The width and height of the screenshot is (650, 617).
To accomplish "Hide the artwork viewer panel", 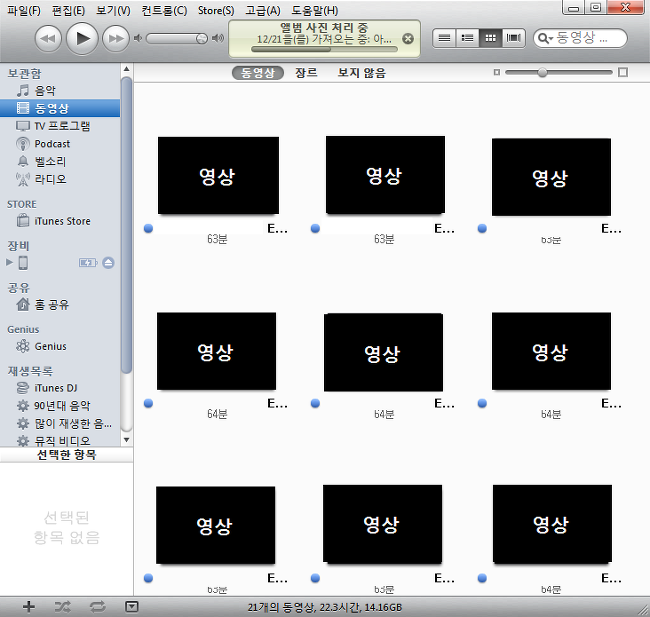I will tap(131, 607).
